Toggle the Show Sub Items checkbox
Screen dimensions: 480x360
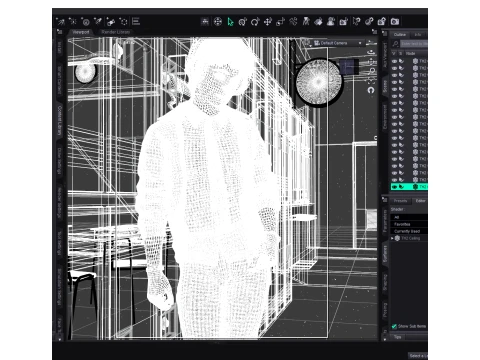tap(394, 326)
